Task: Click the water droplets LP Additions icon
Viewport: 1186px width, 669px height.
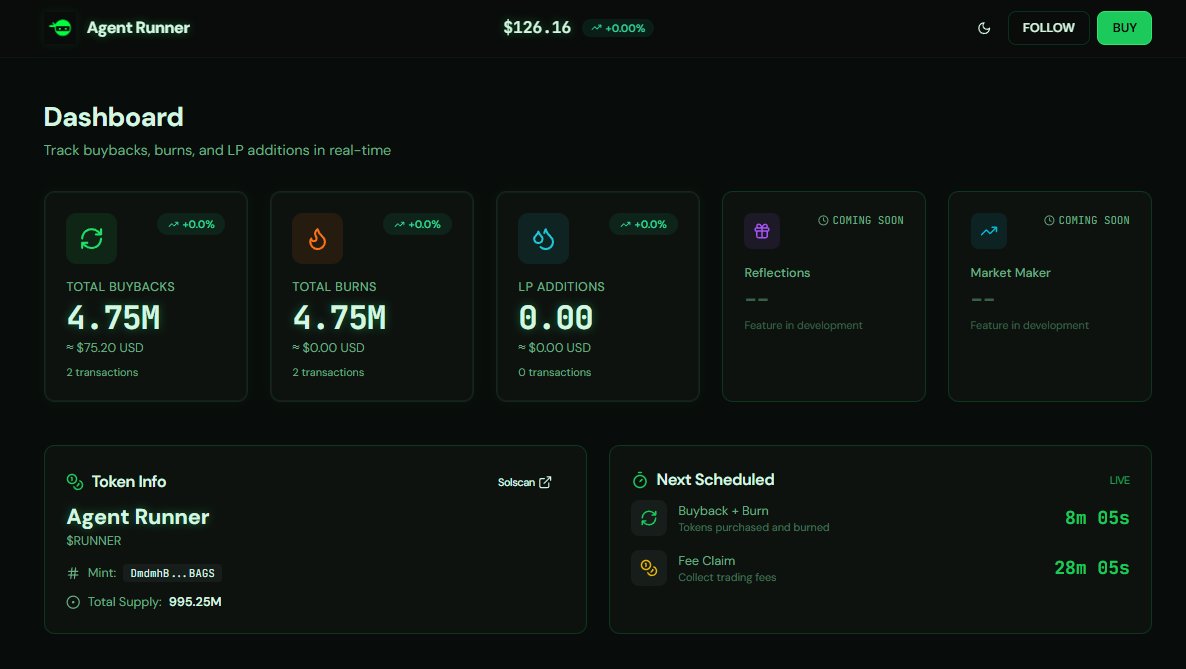Action: tap(543, 238)
